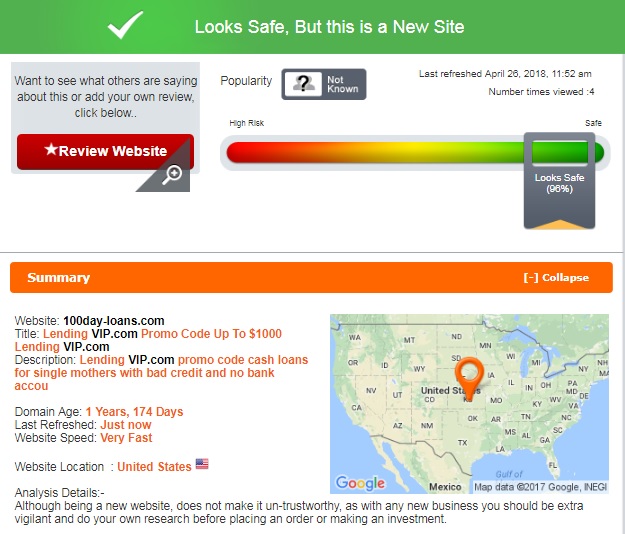Click the Lending VIP.com Promo Code title
The width and height of the screenshot is (625, 534).
click(162, 334)
